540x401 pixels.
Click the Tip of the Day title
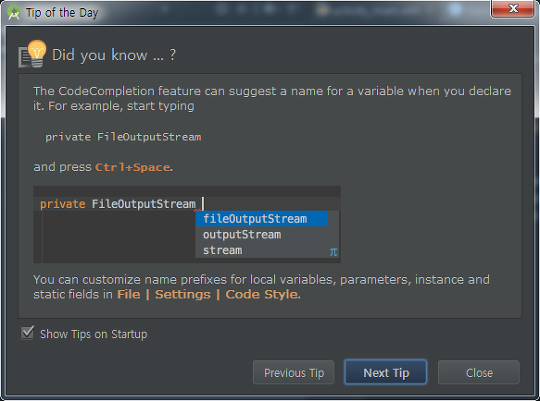point(62,13)
